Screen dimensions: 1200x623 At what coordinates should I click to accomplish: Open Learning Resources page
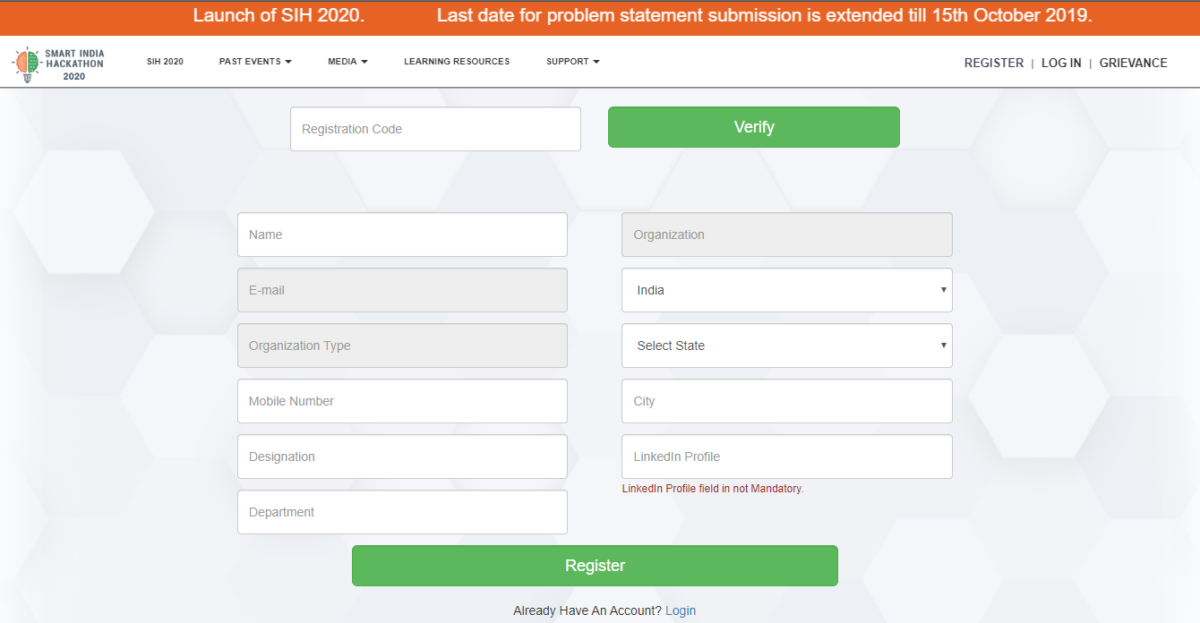point(457,62)
